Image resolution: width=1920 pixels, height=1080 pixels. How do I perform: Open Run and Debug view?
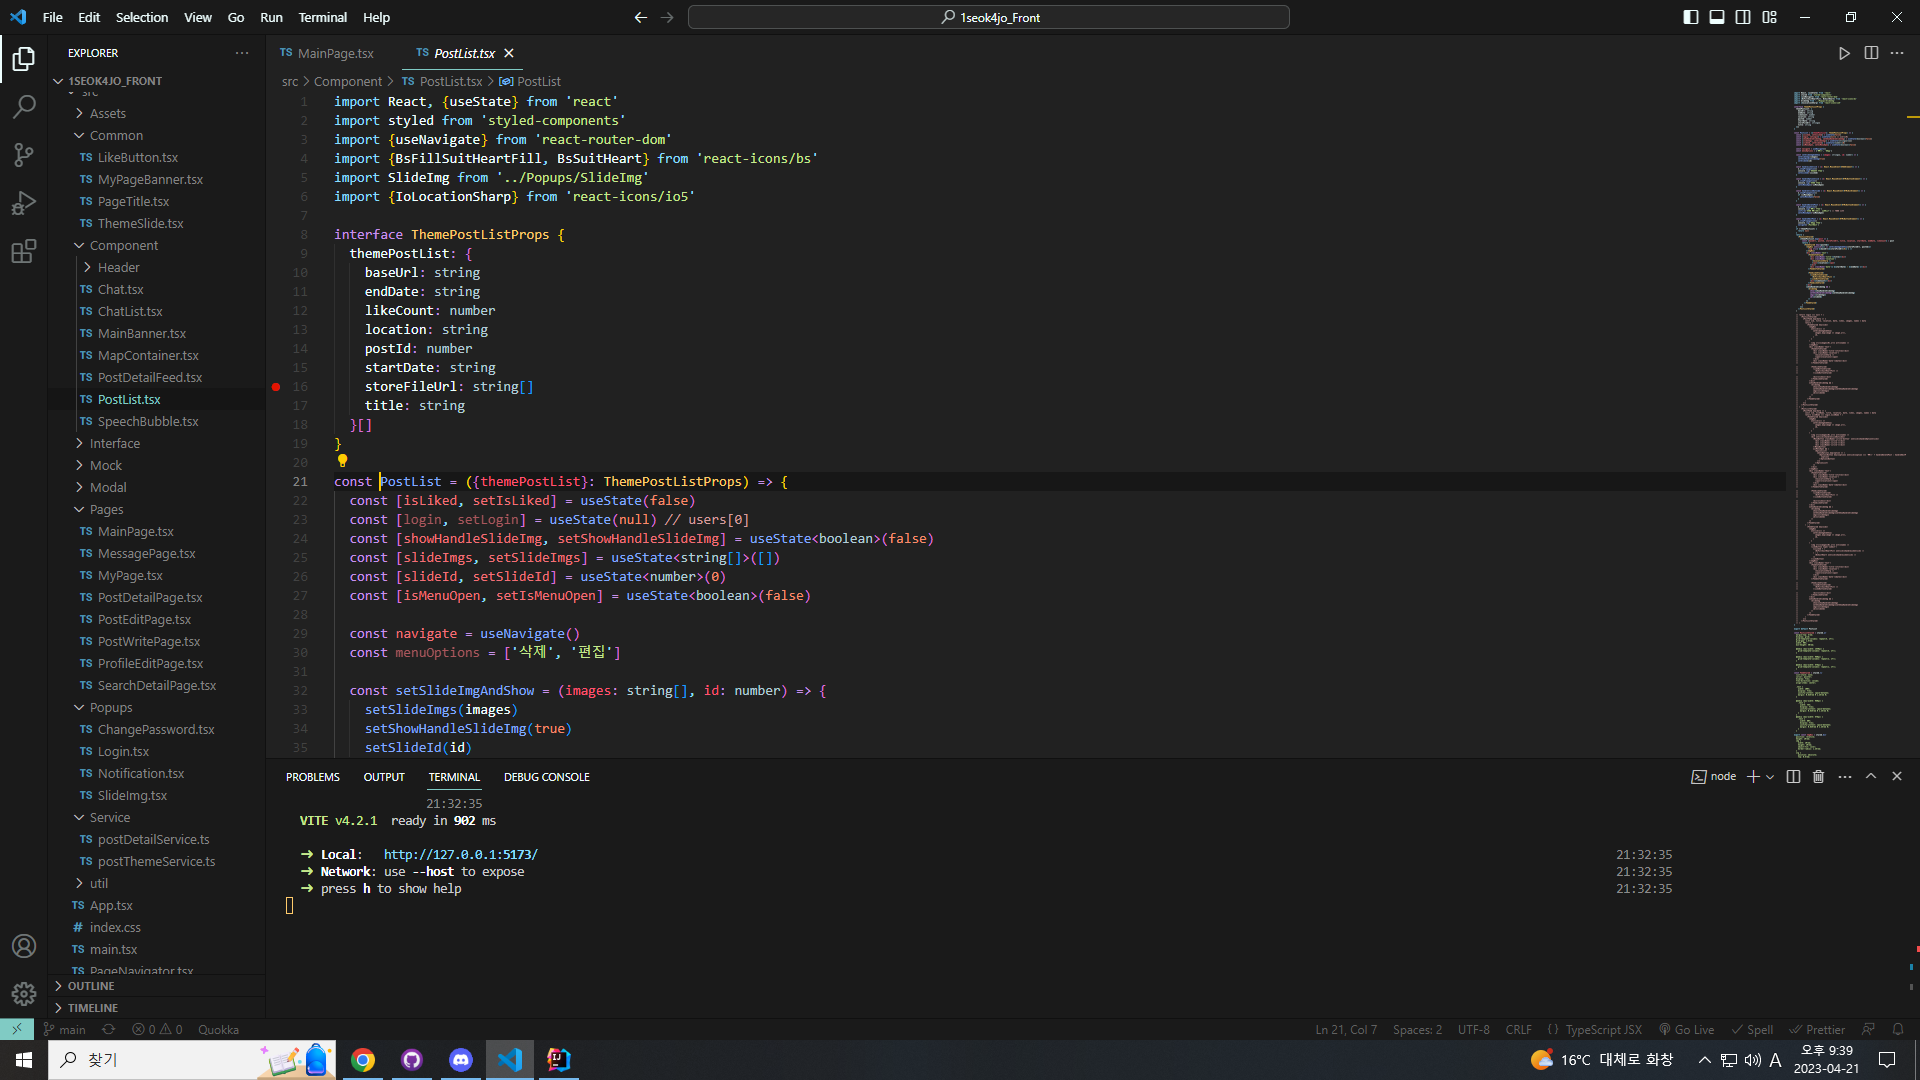point(24,203)
